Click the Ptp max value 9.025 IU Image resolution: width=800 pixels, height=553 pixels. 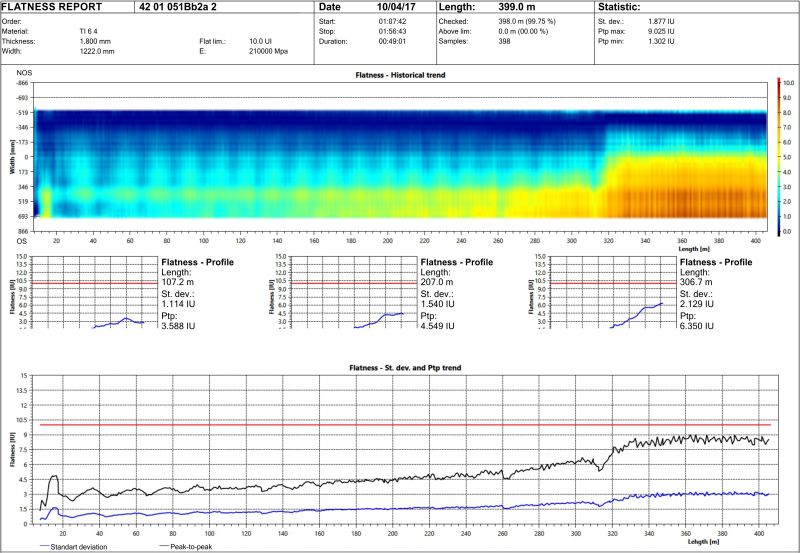pyautogui.click(x=652, y=31)
